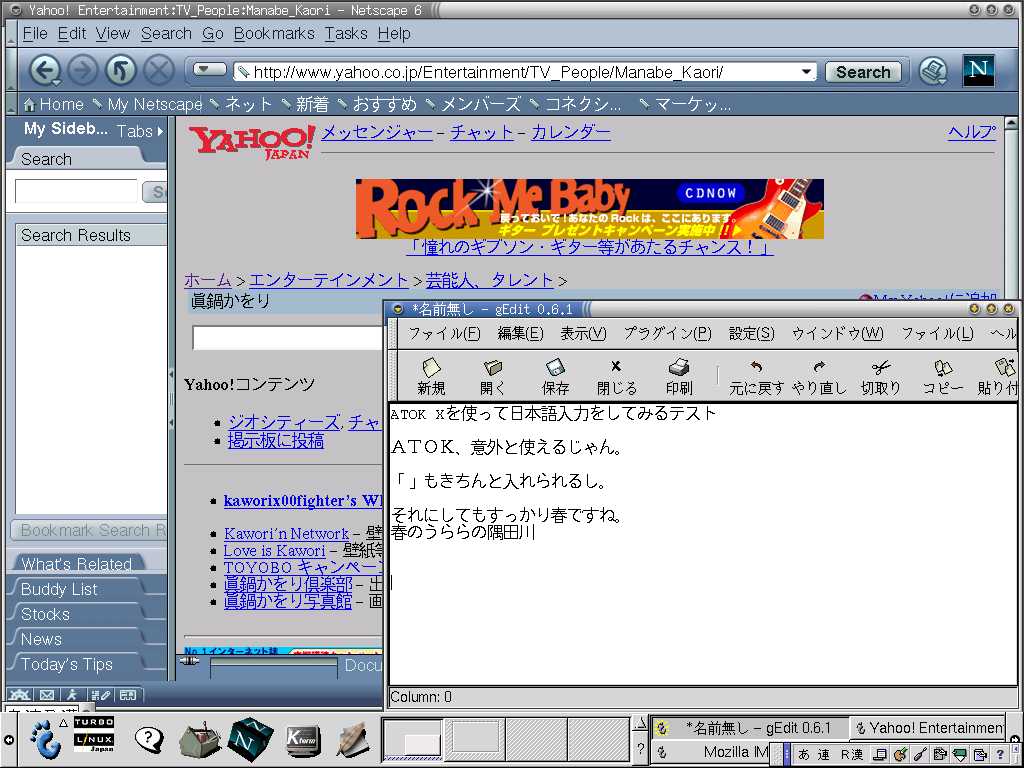Screen dimensions: 1024x768
Task: Toggle the ATOK 連 conversion setting
Action: (824, 754)
